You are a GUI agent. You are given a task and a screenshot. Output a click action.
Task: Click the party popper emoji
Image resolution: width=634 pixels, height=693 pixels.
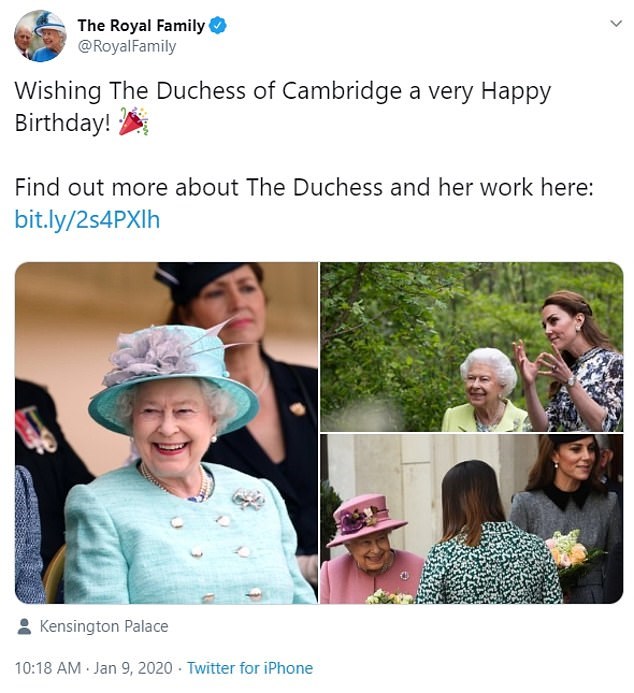click(133, 123)
